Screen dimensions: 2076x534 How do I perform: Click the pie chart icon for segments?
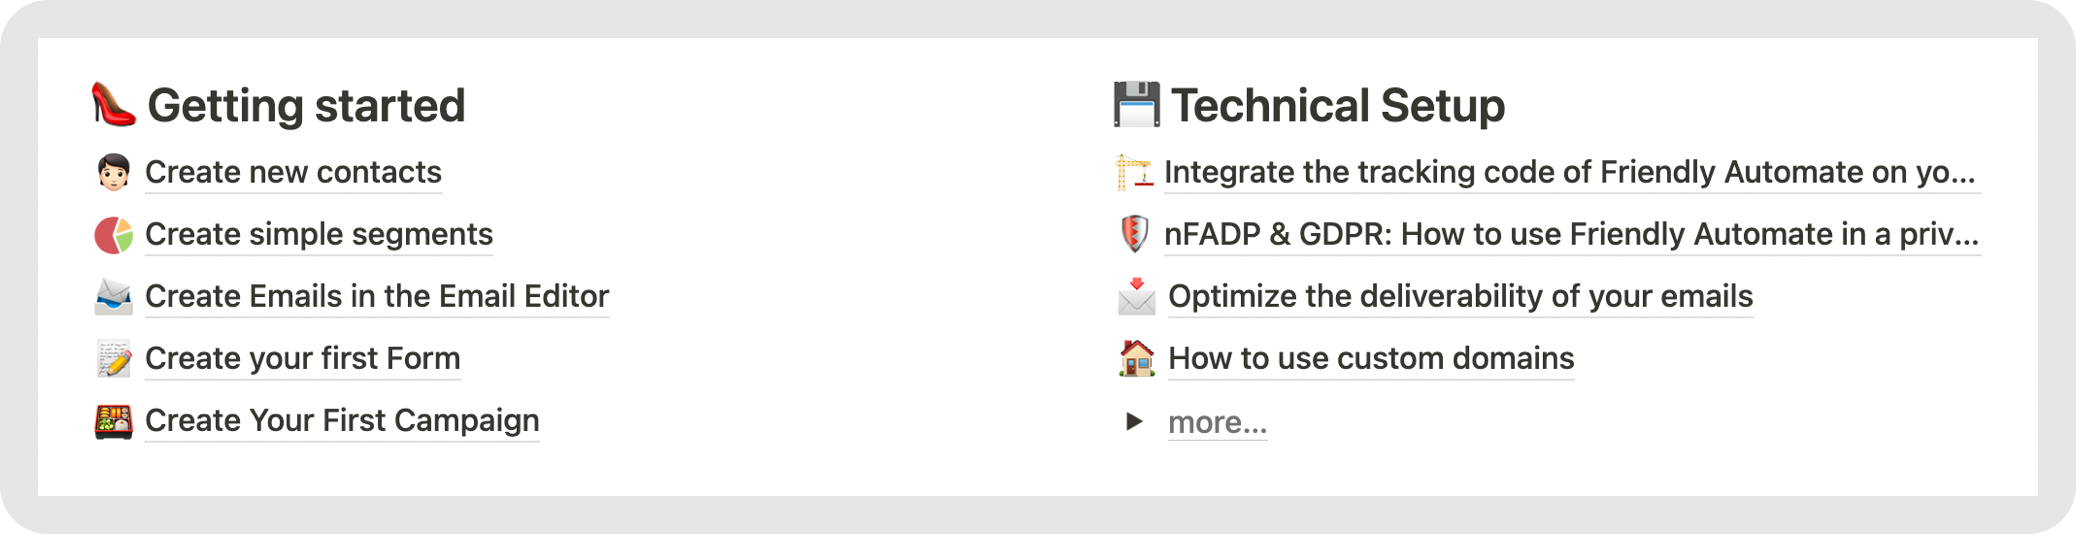113,235
